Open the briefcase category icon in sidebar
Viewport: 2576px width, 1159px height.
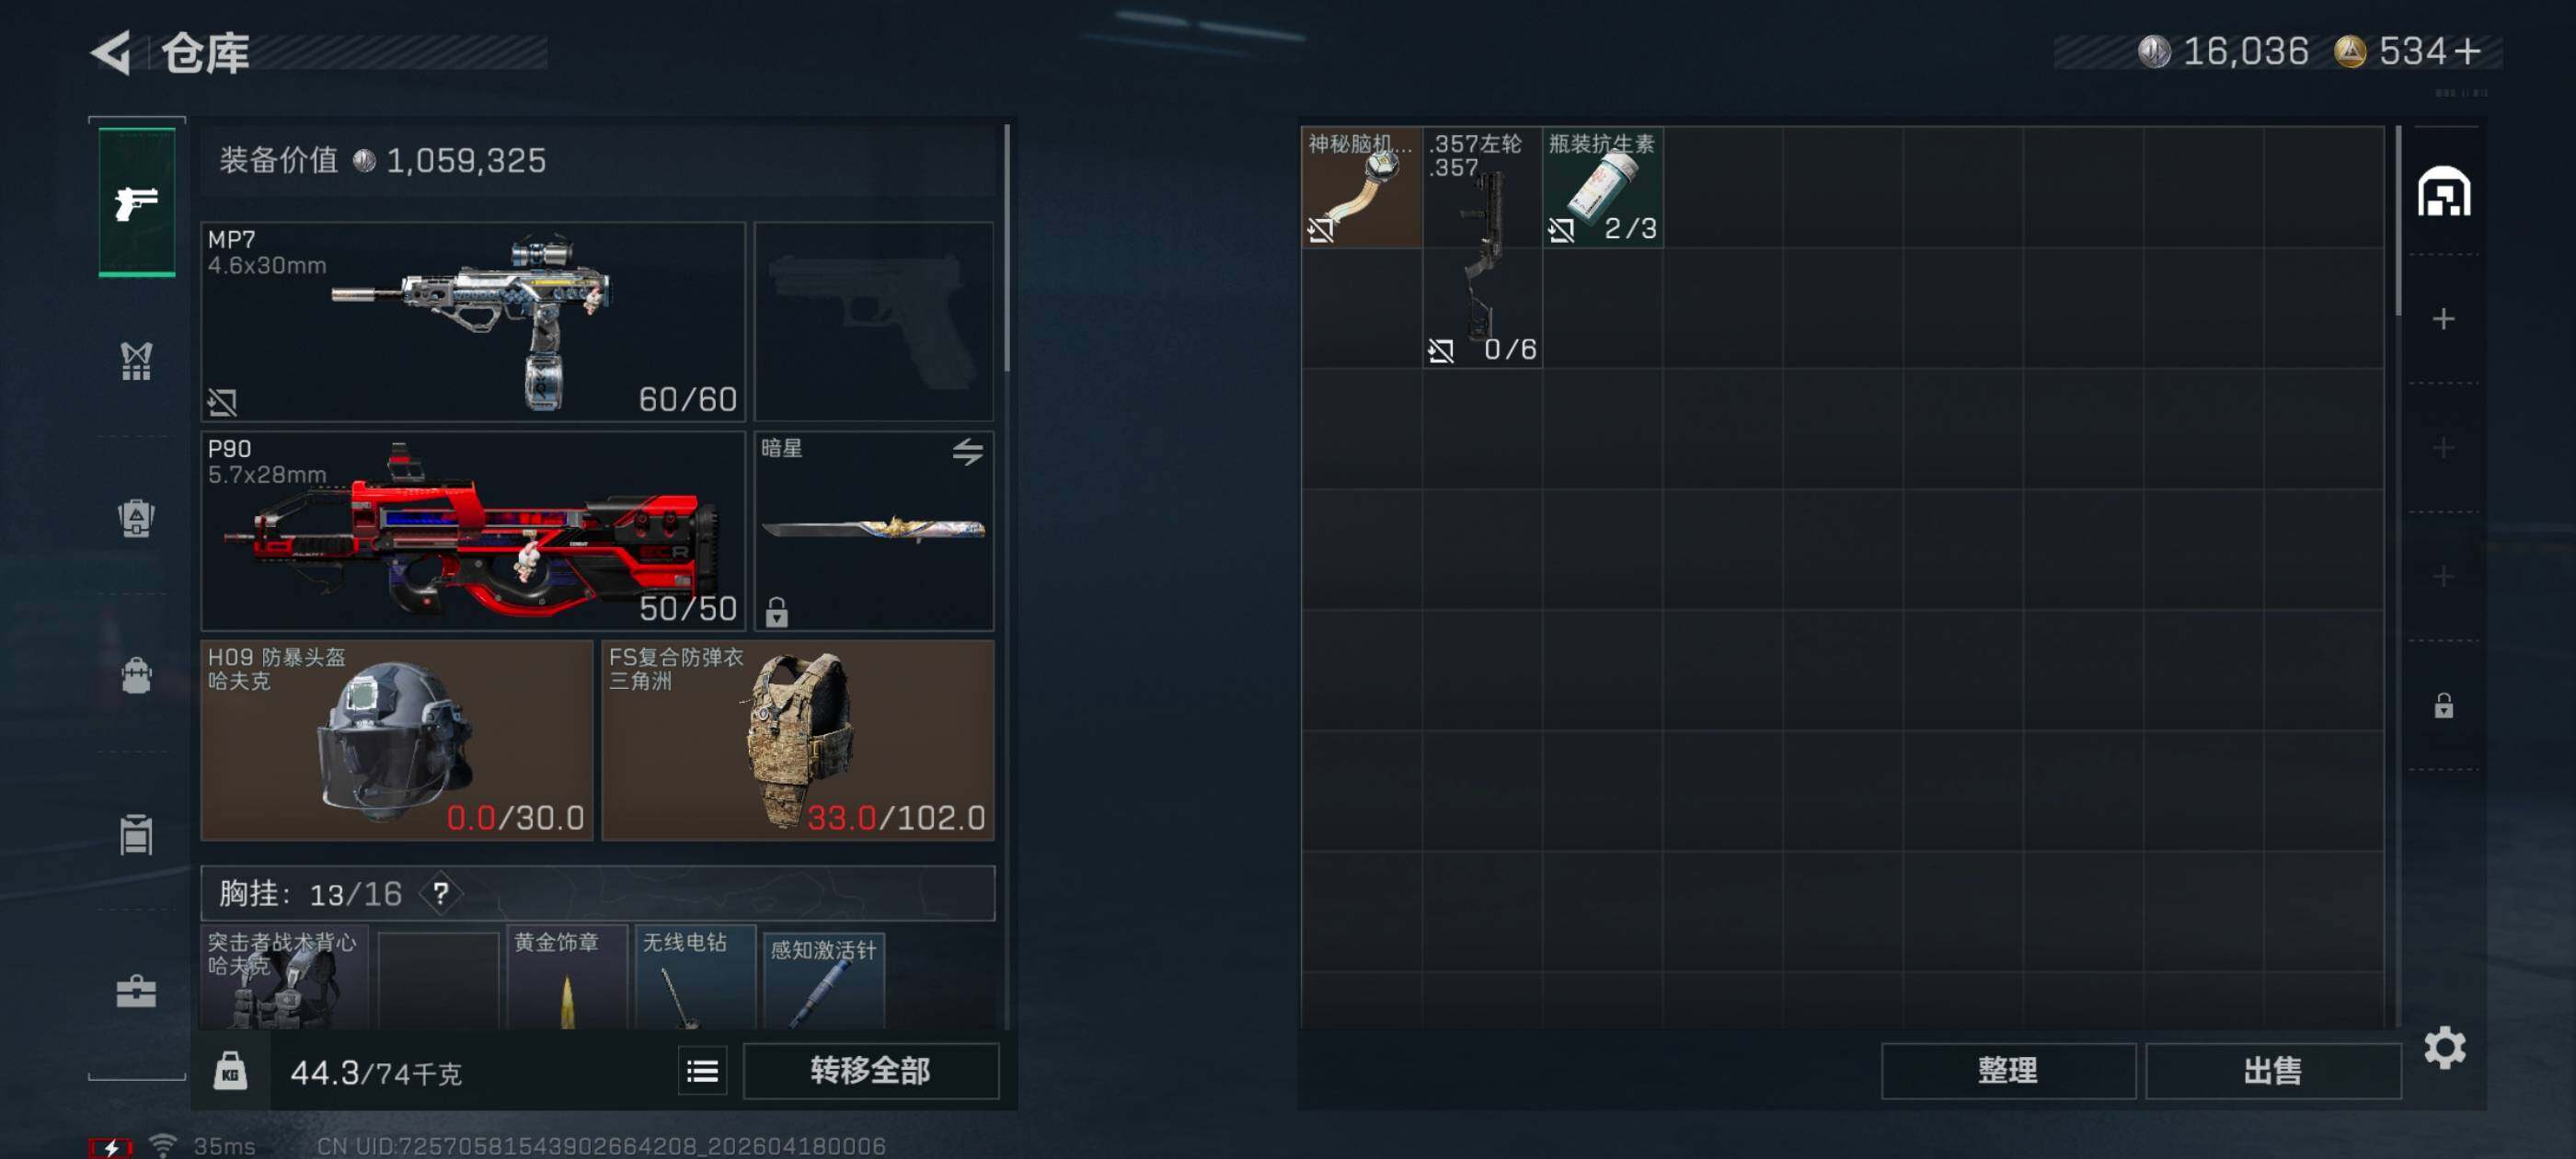[x=136, y=991]
